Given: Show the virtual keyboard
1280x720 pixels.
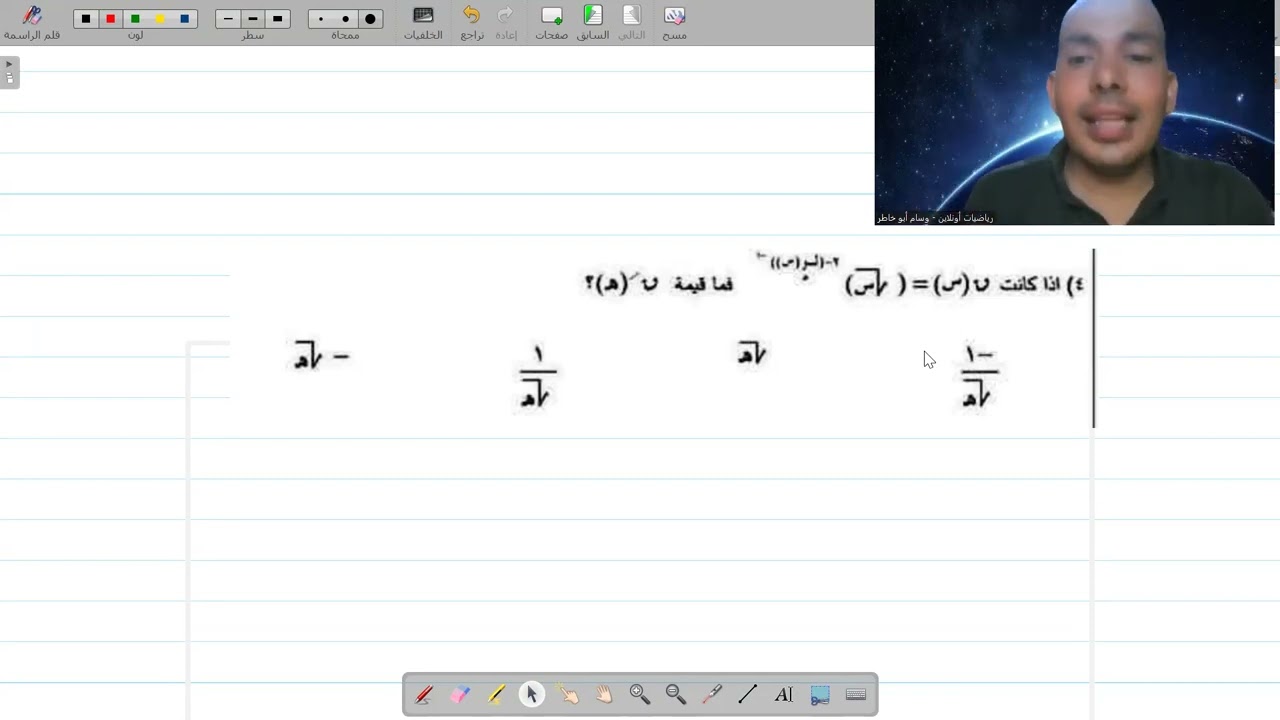Looking at the screenshot, I should pyautogui.click(x=856, y=694).
